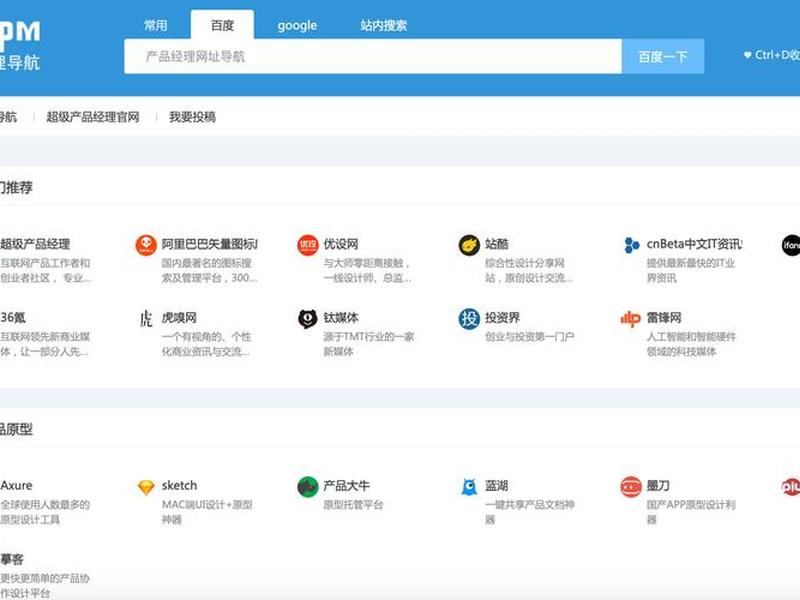Click the cnBeta blue dots logo
800x600 pixels.
(x=631, y=245)
